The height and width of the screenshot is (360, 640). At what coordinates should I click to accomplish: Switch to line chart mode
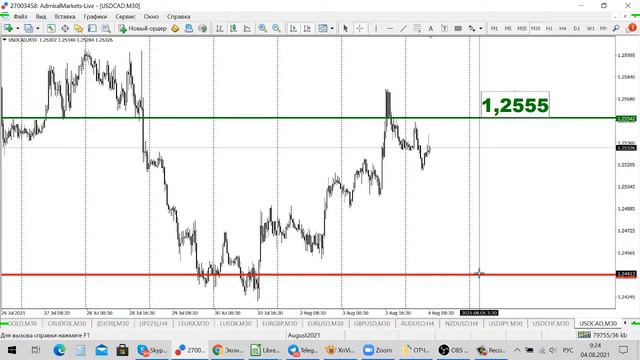click(x=247, y=28)
